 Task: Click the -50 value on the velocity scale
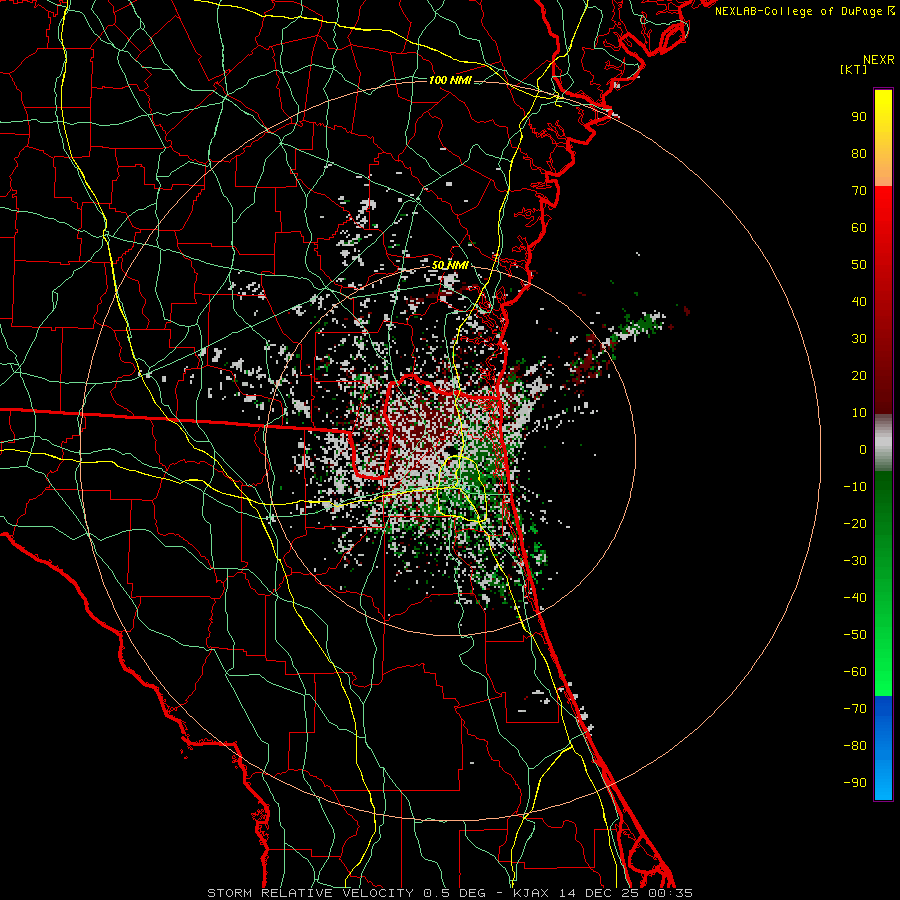855,635
